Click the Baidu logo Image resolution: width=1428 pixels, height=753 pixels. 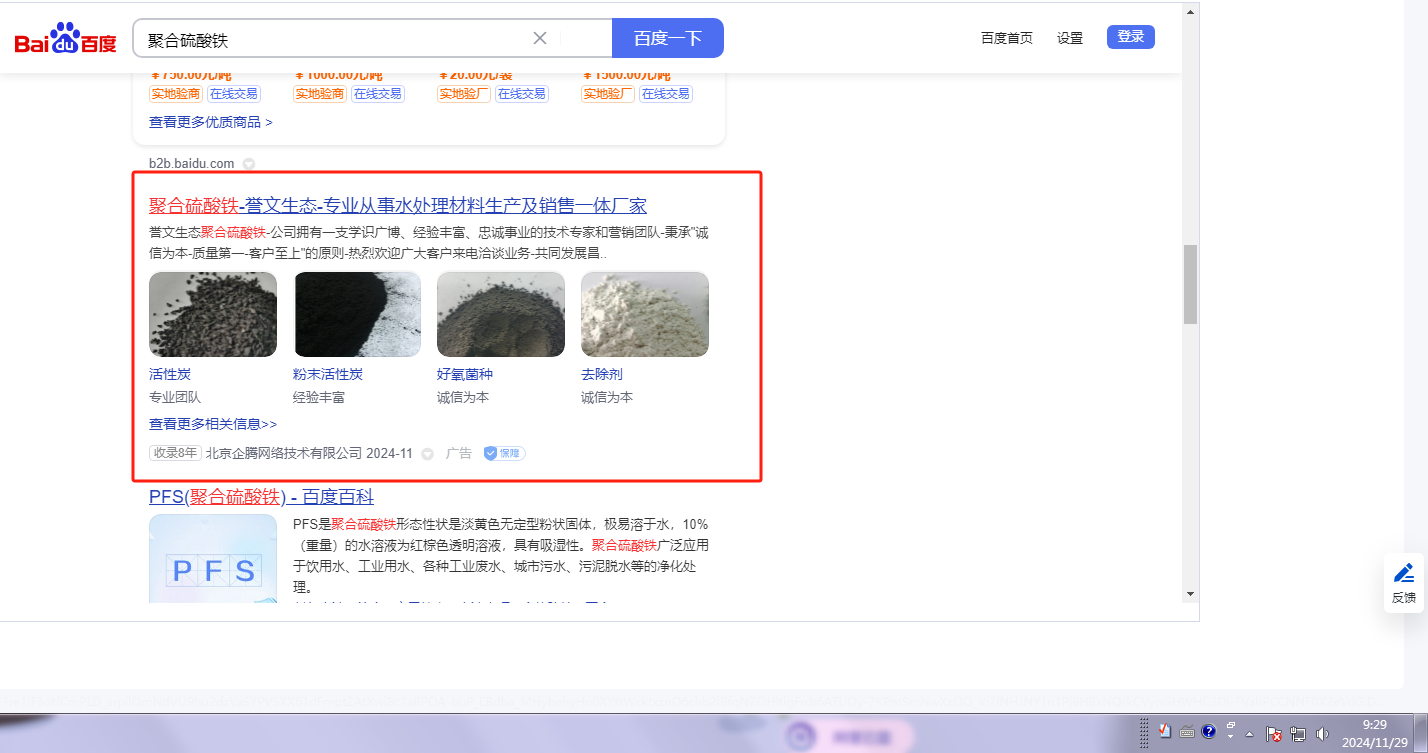[65, 39]
